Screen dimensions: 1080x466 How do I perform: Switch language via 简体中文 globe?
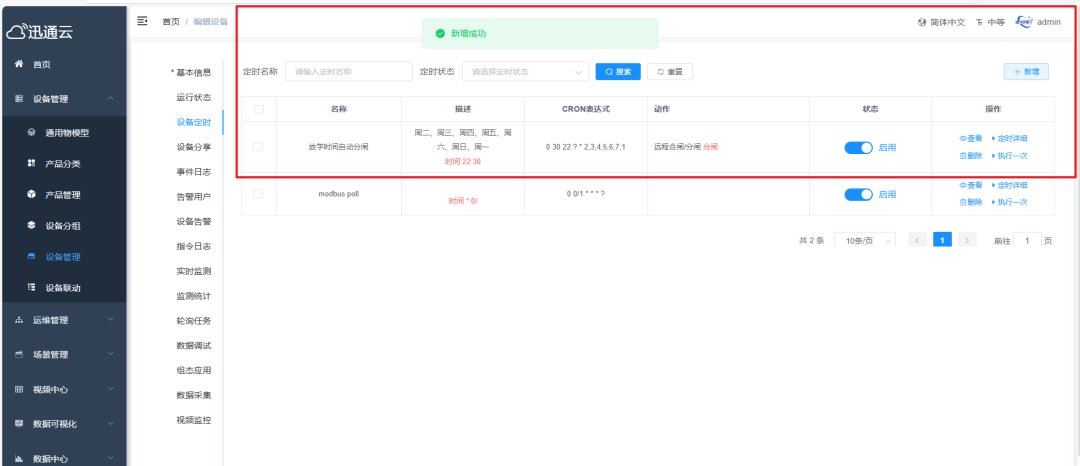point(942,22)
